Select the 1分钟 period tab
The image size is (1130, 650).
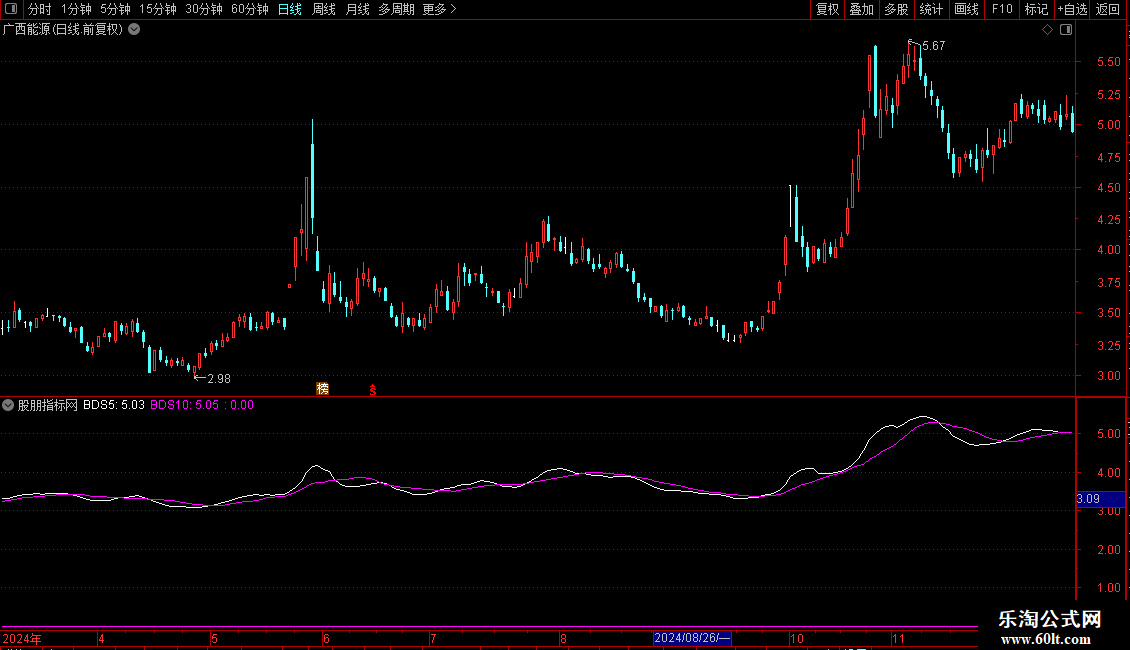coord(76,9)
